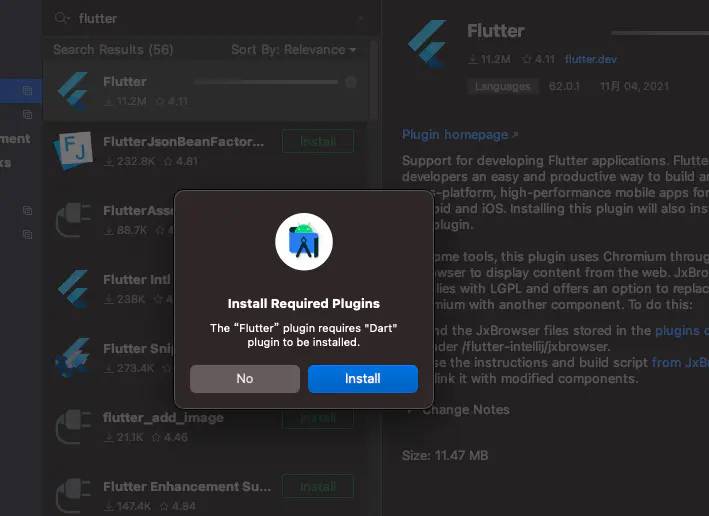This screenshot has width=709, height=516.
Task: Click 4.11 star rating in details header
Action: tap(539, 59)
